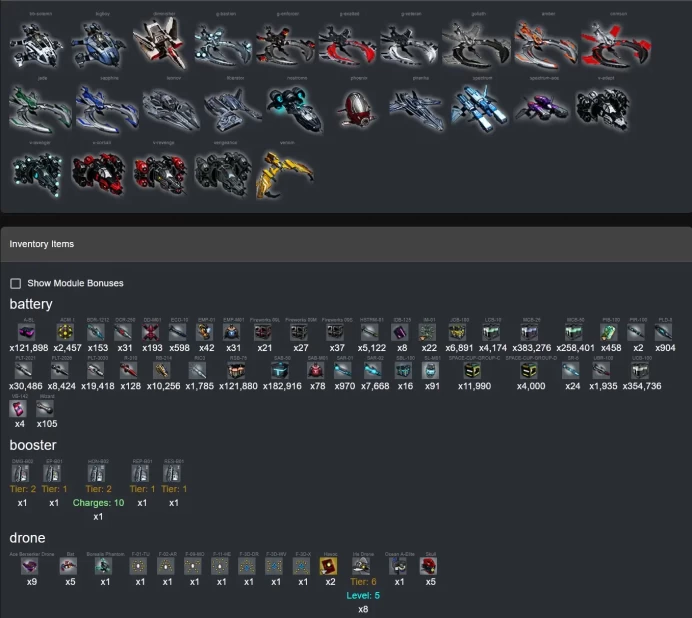Screen dimensions: 692x618
Task: Choose the HON-B02 booster with charges
Action: 96,474
